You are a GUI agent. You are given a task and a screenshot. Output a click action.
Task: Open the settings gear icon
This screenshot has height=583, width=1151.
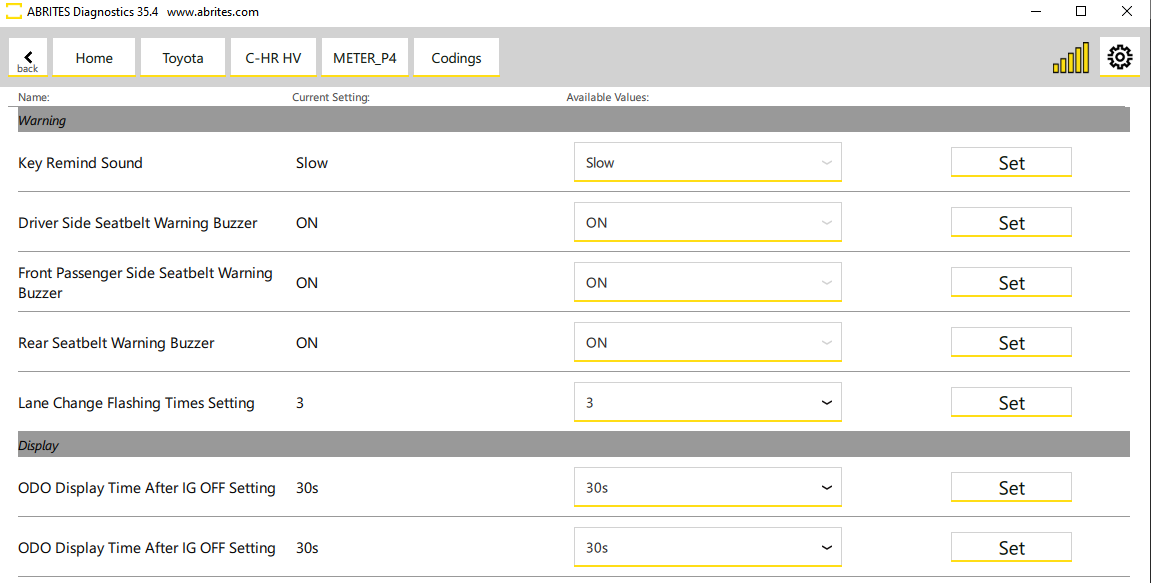[1120, 58]
